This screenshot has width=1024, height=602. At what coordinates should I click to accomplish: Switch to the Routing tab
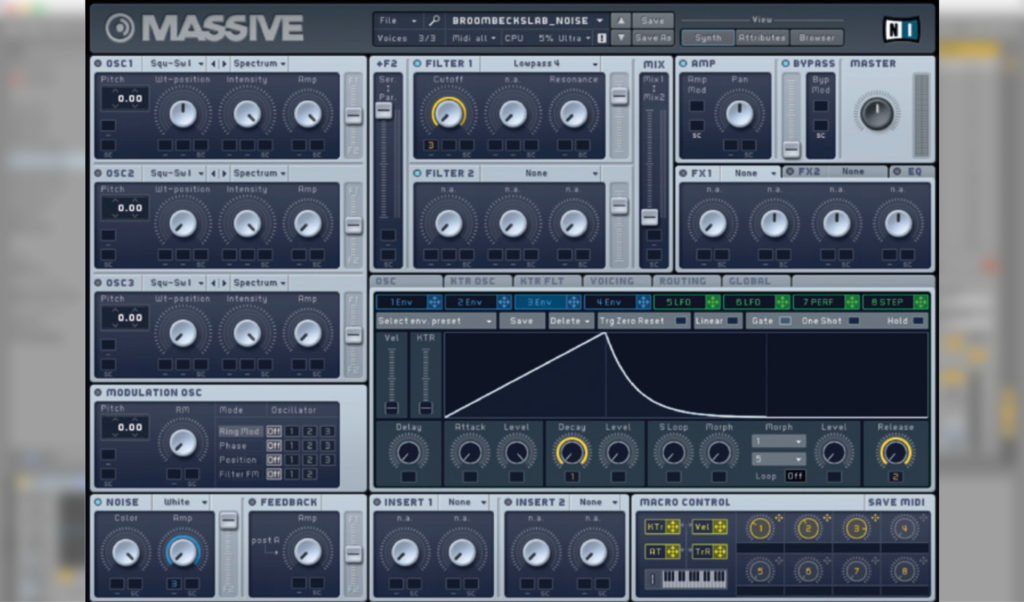point(684,281)
